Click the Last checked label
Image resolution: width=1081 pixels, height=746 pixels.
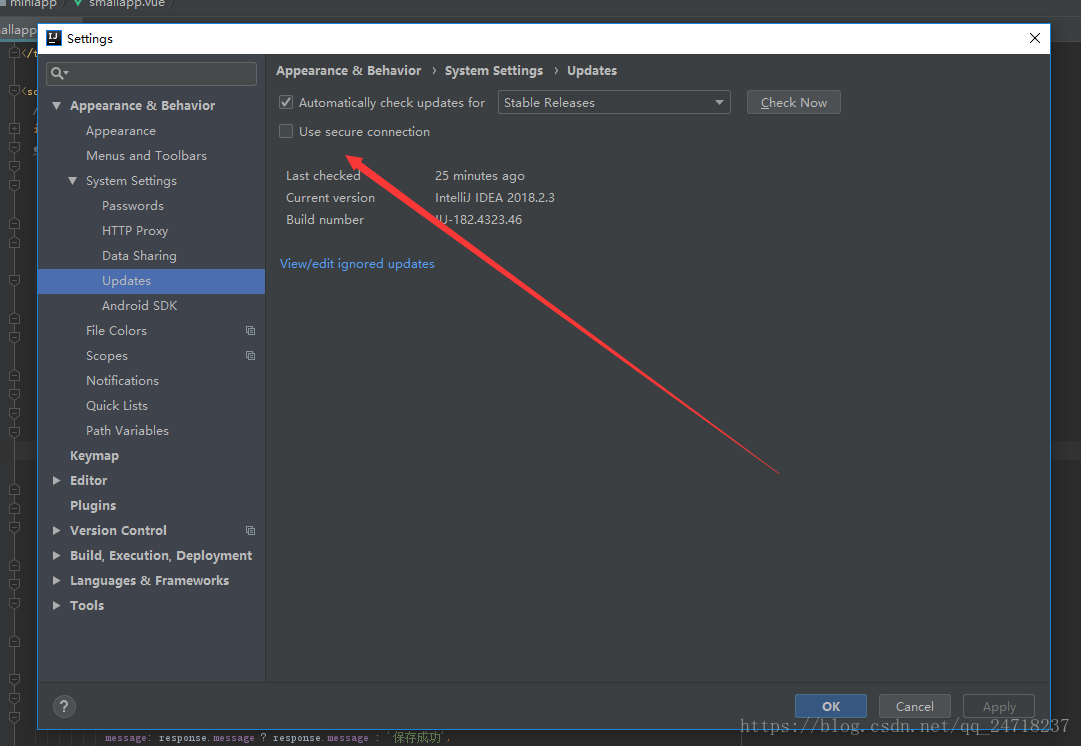(x=323, y=176)
